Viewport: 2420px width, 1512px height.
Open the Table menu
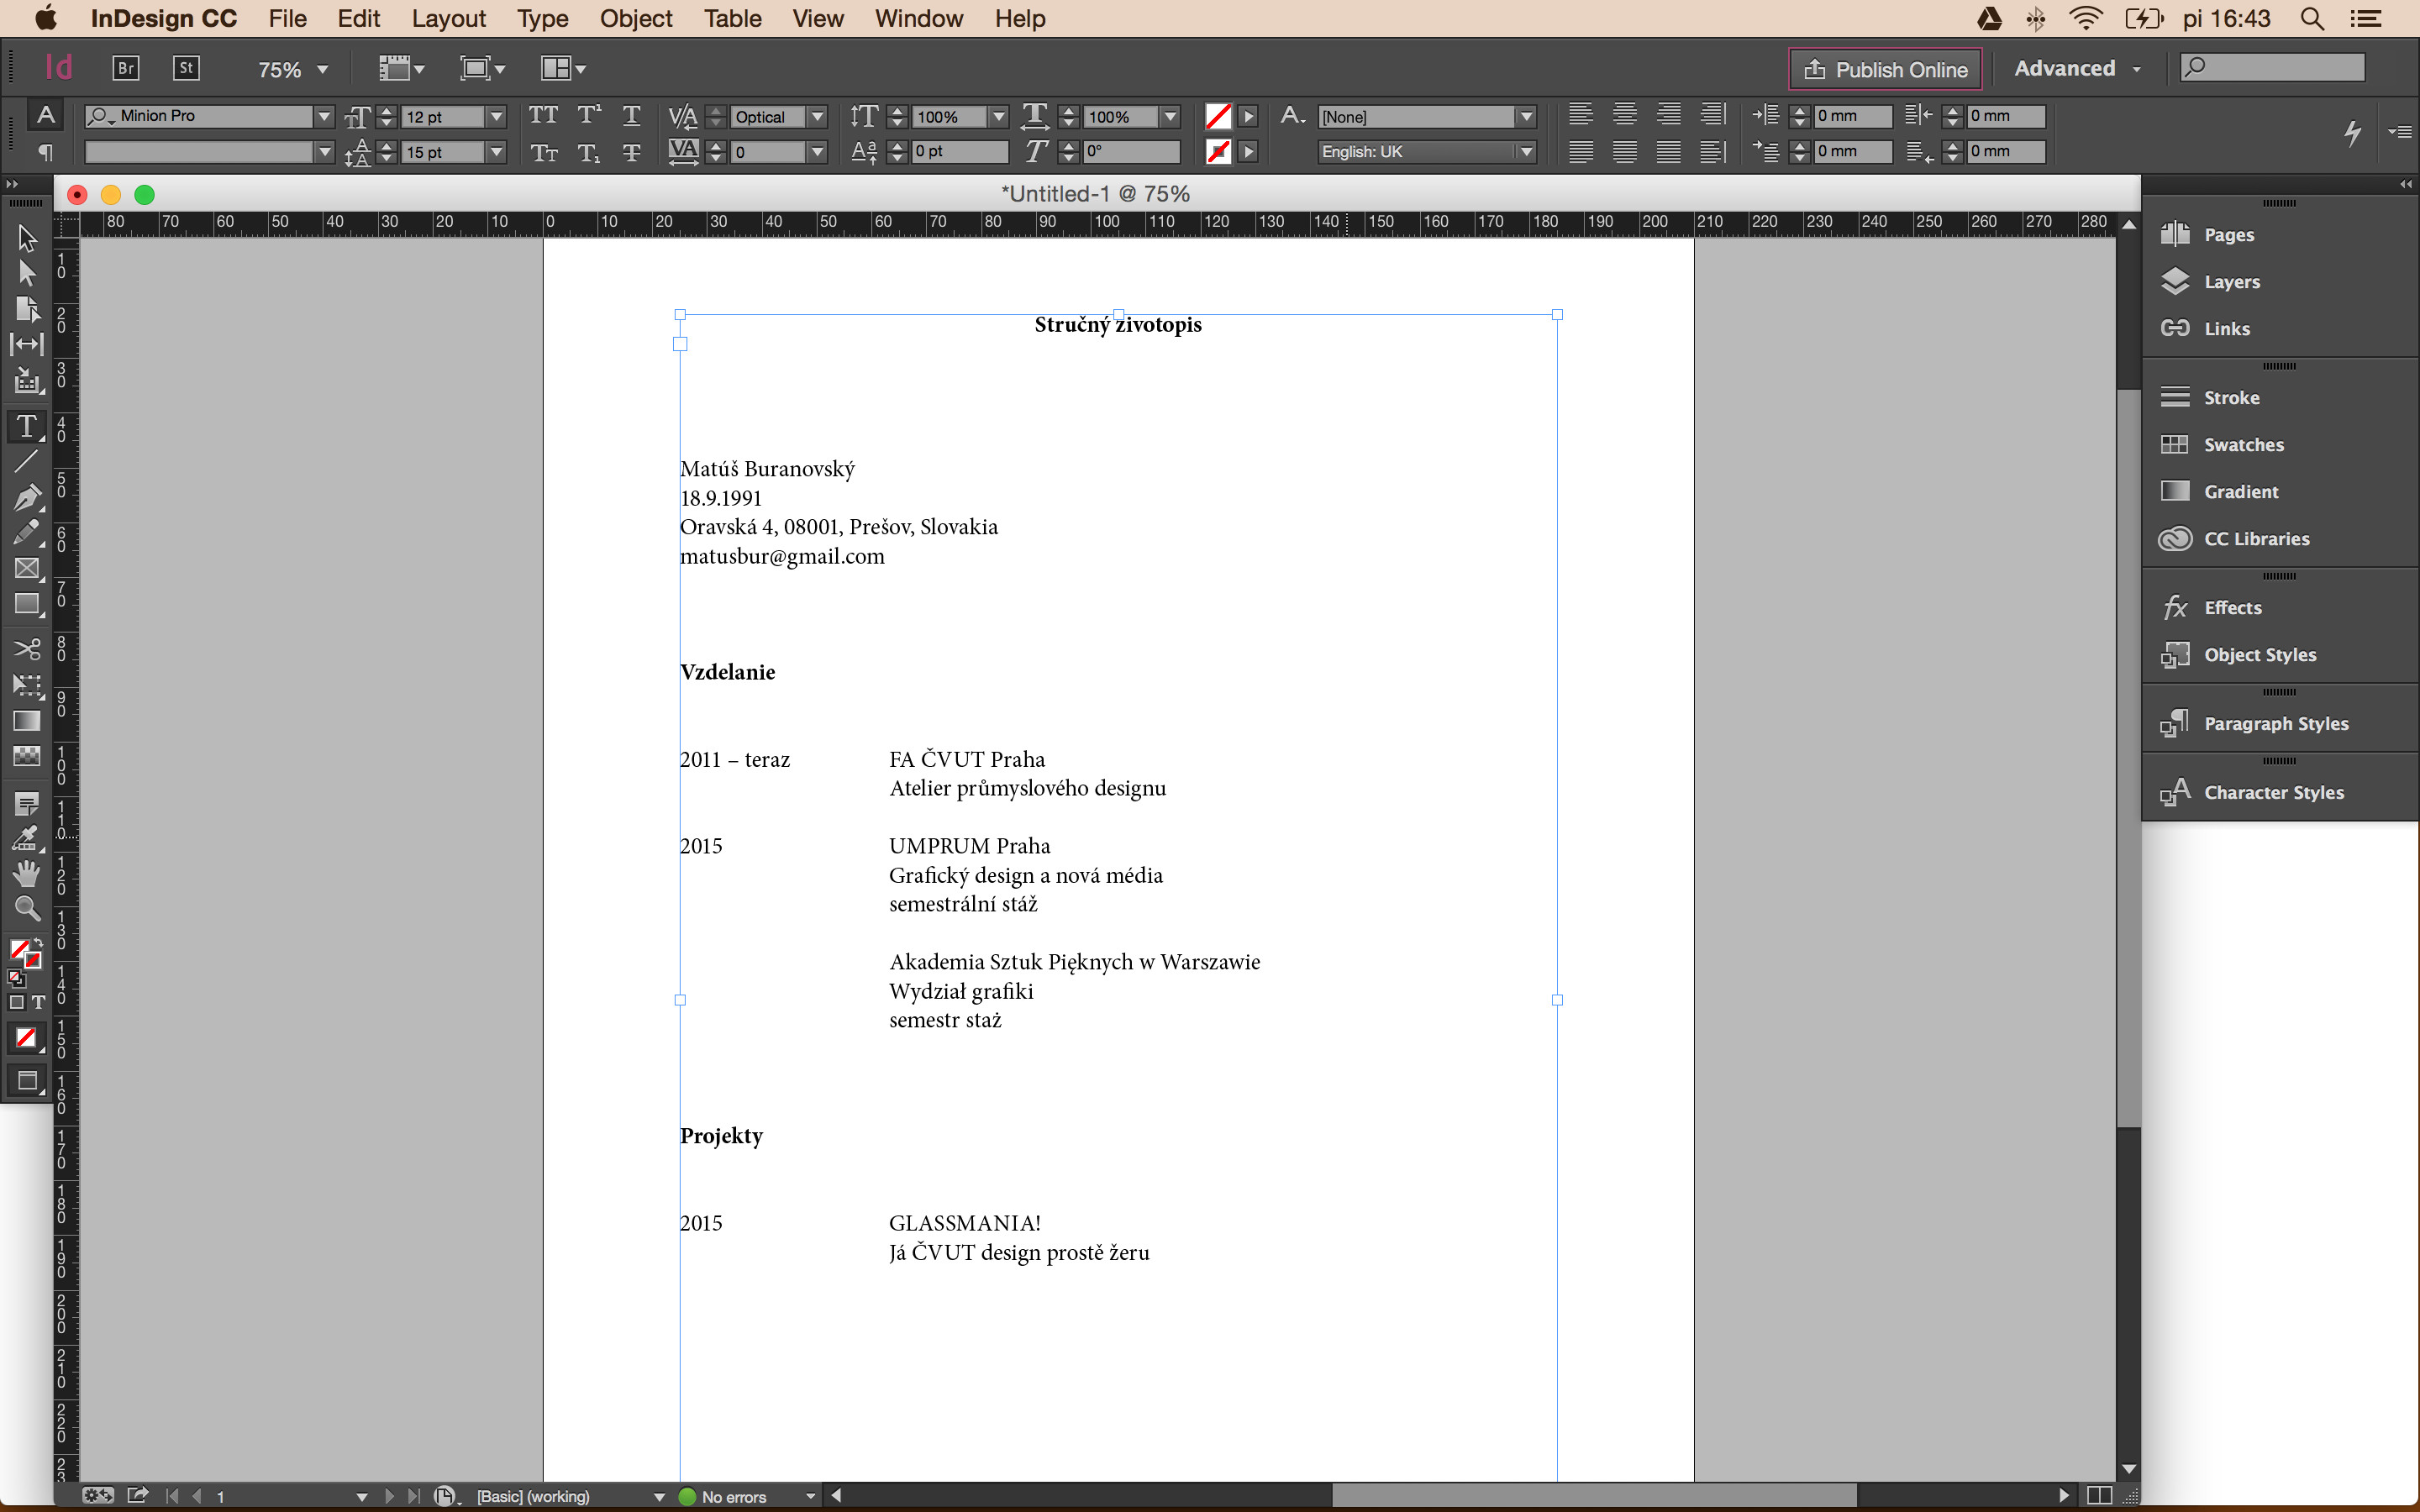coord(733,18)
